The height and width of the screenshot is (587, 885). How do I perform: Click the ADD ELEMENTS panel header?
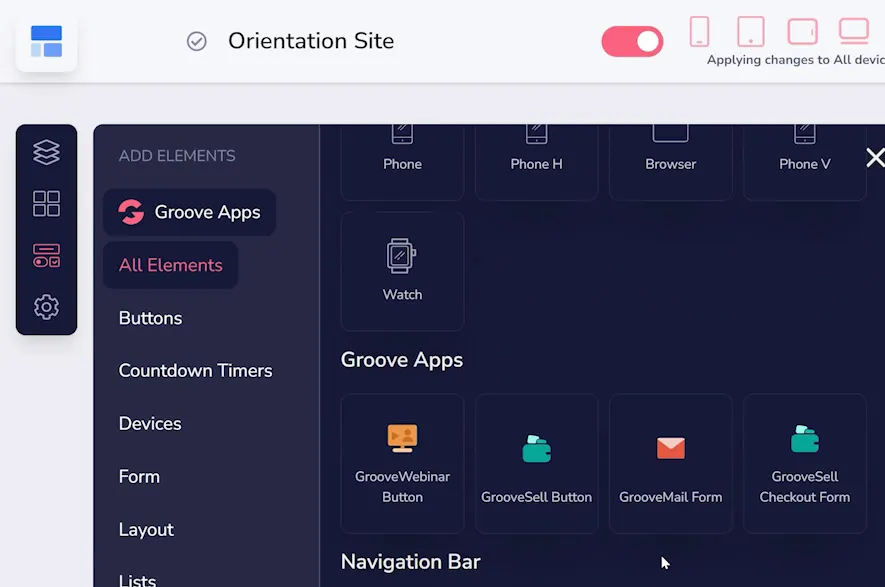coord(177,156)
